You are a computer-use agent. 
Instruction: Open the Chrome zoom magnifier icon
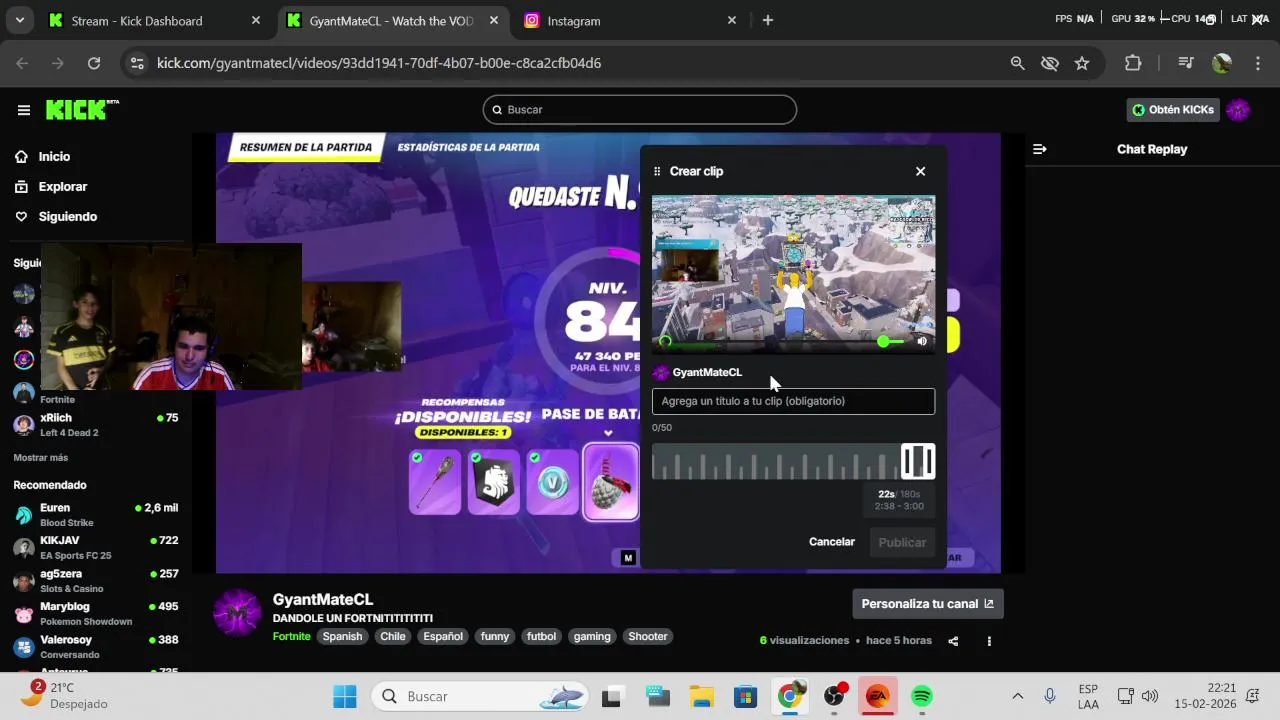pyautogui.click(x=1017, y=63)
